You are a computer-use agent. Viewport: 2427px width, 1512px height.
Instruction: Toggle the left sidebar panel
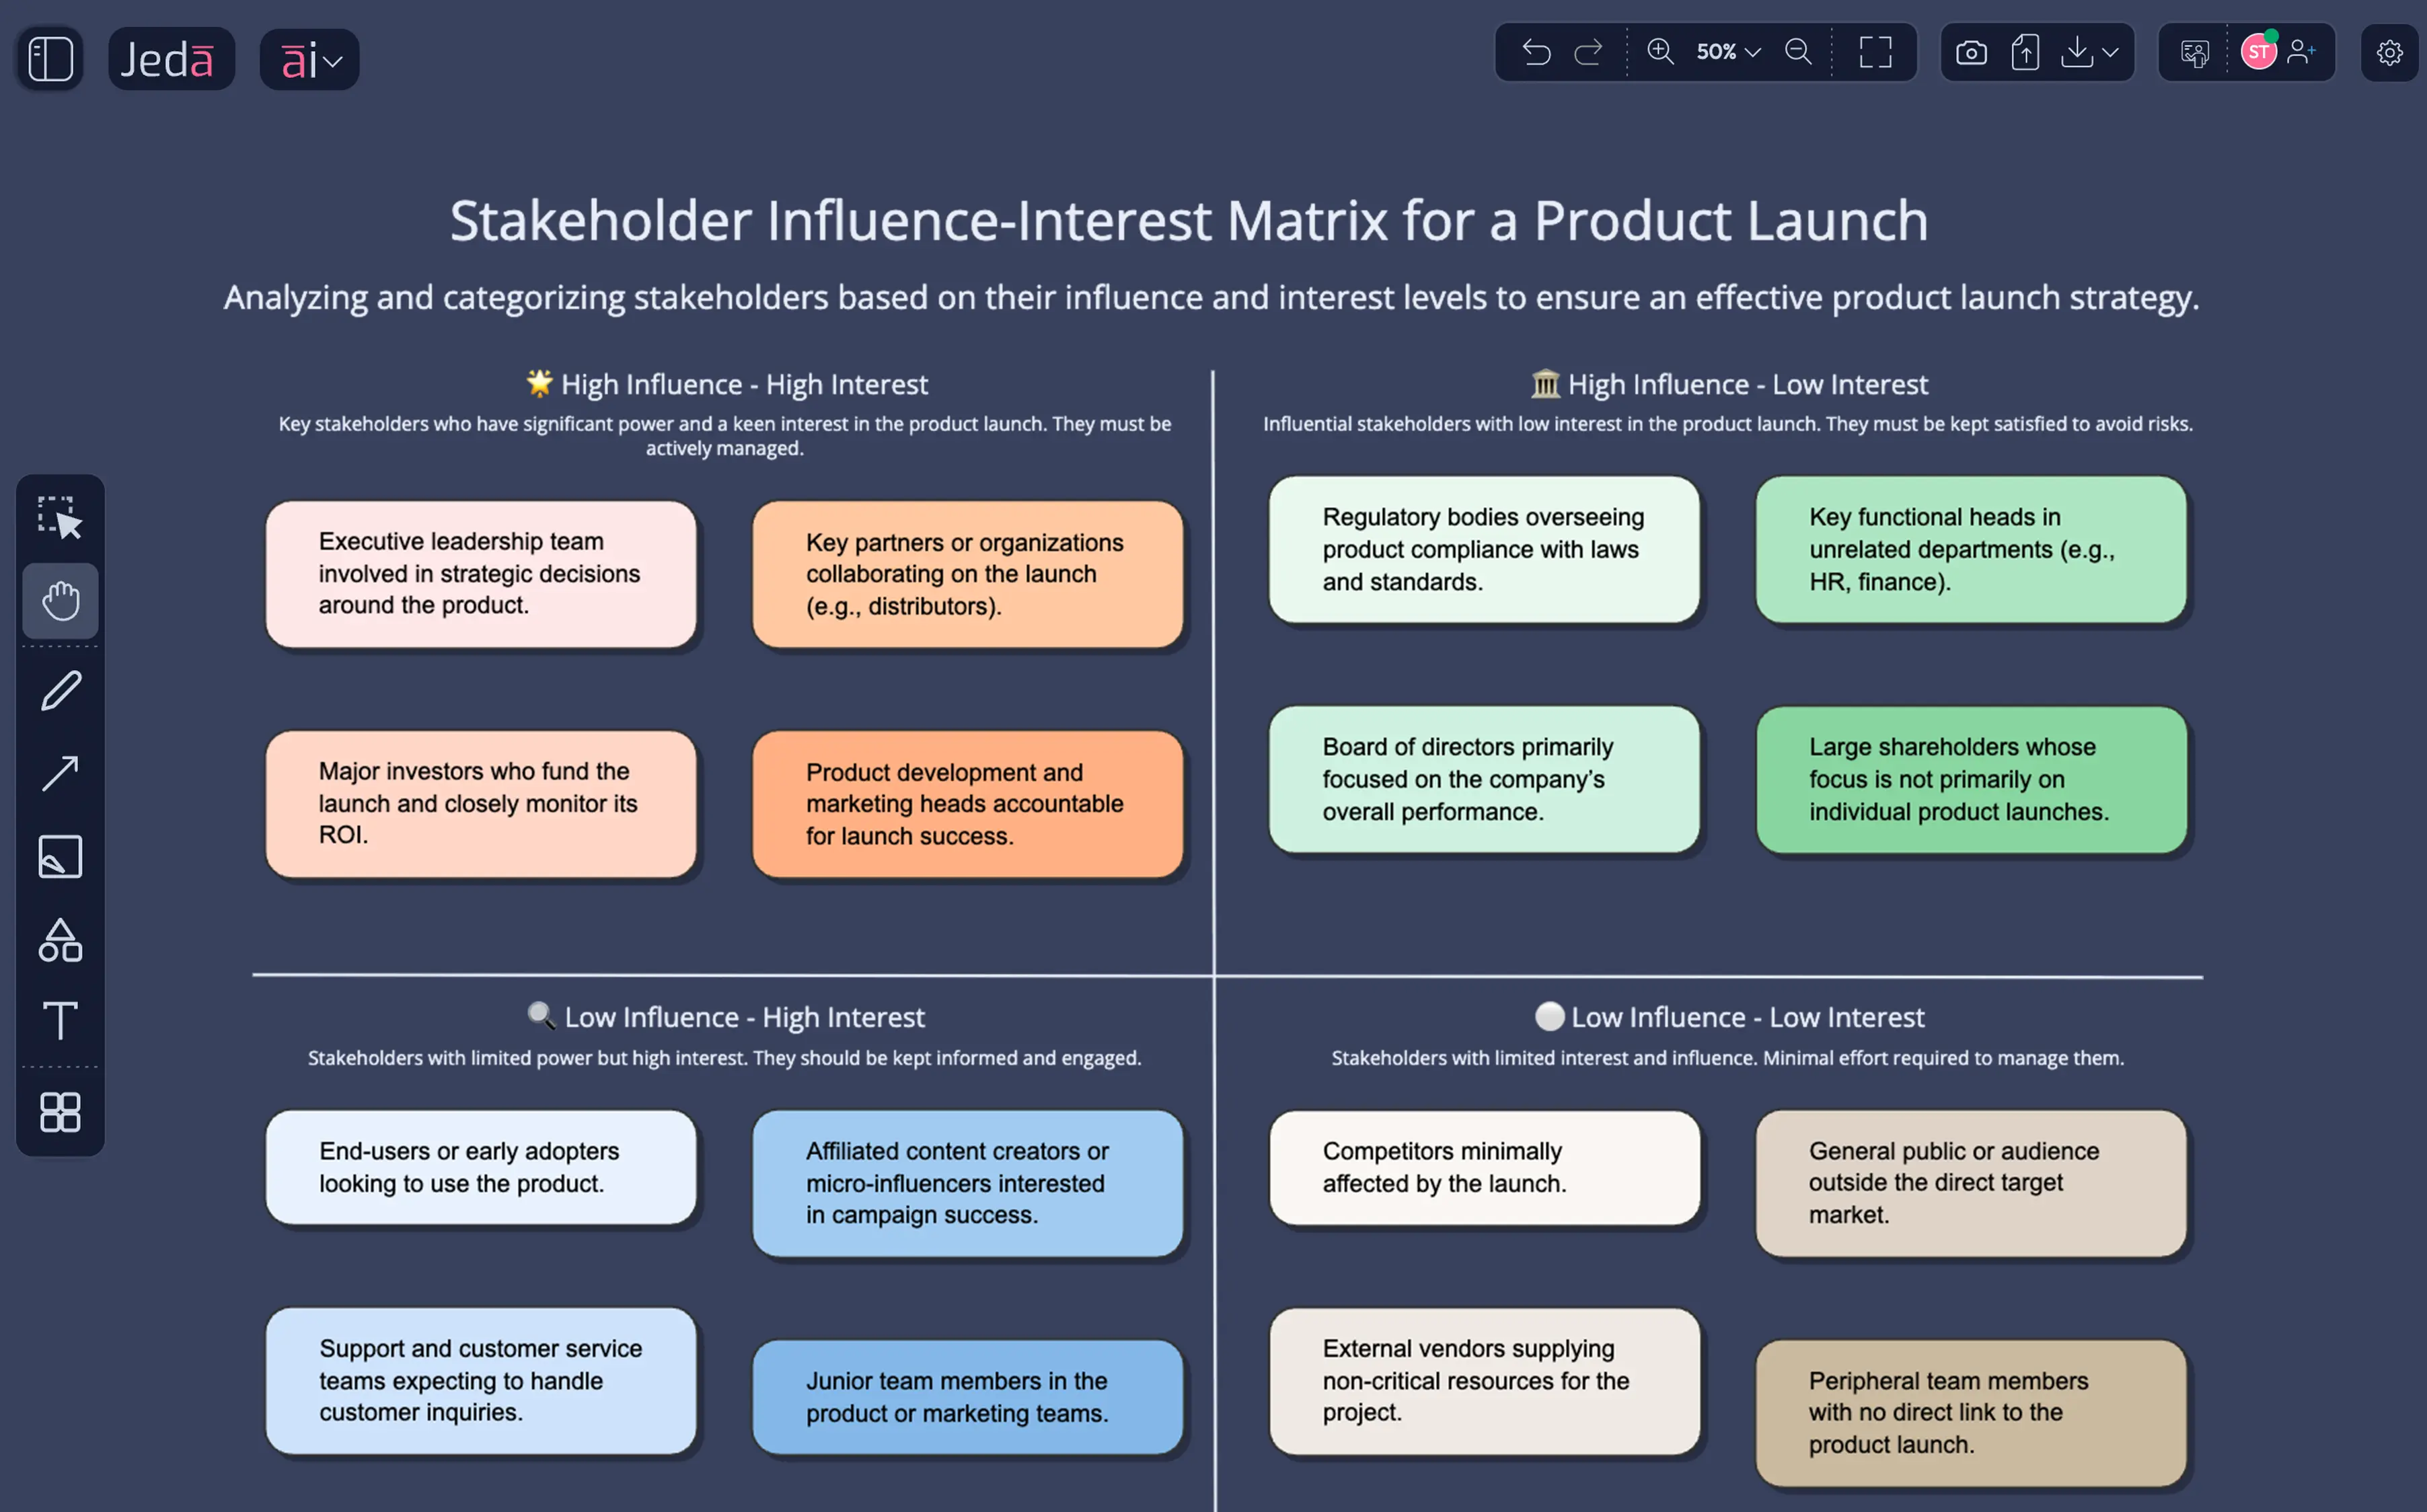(x=48, y=58)
